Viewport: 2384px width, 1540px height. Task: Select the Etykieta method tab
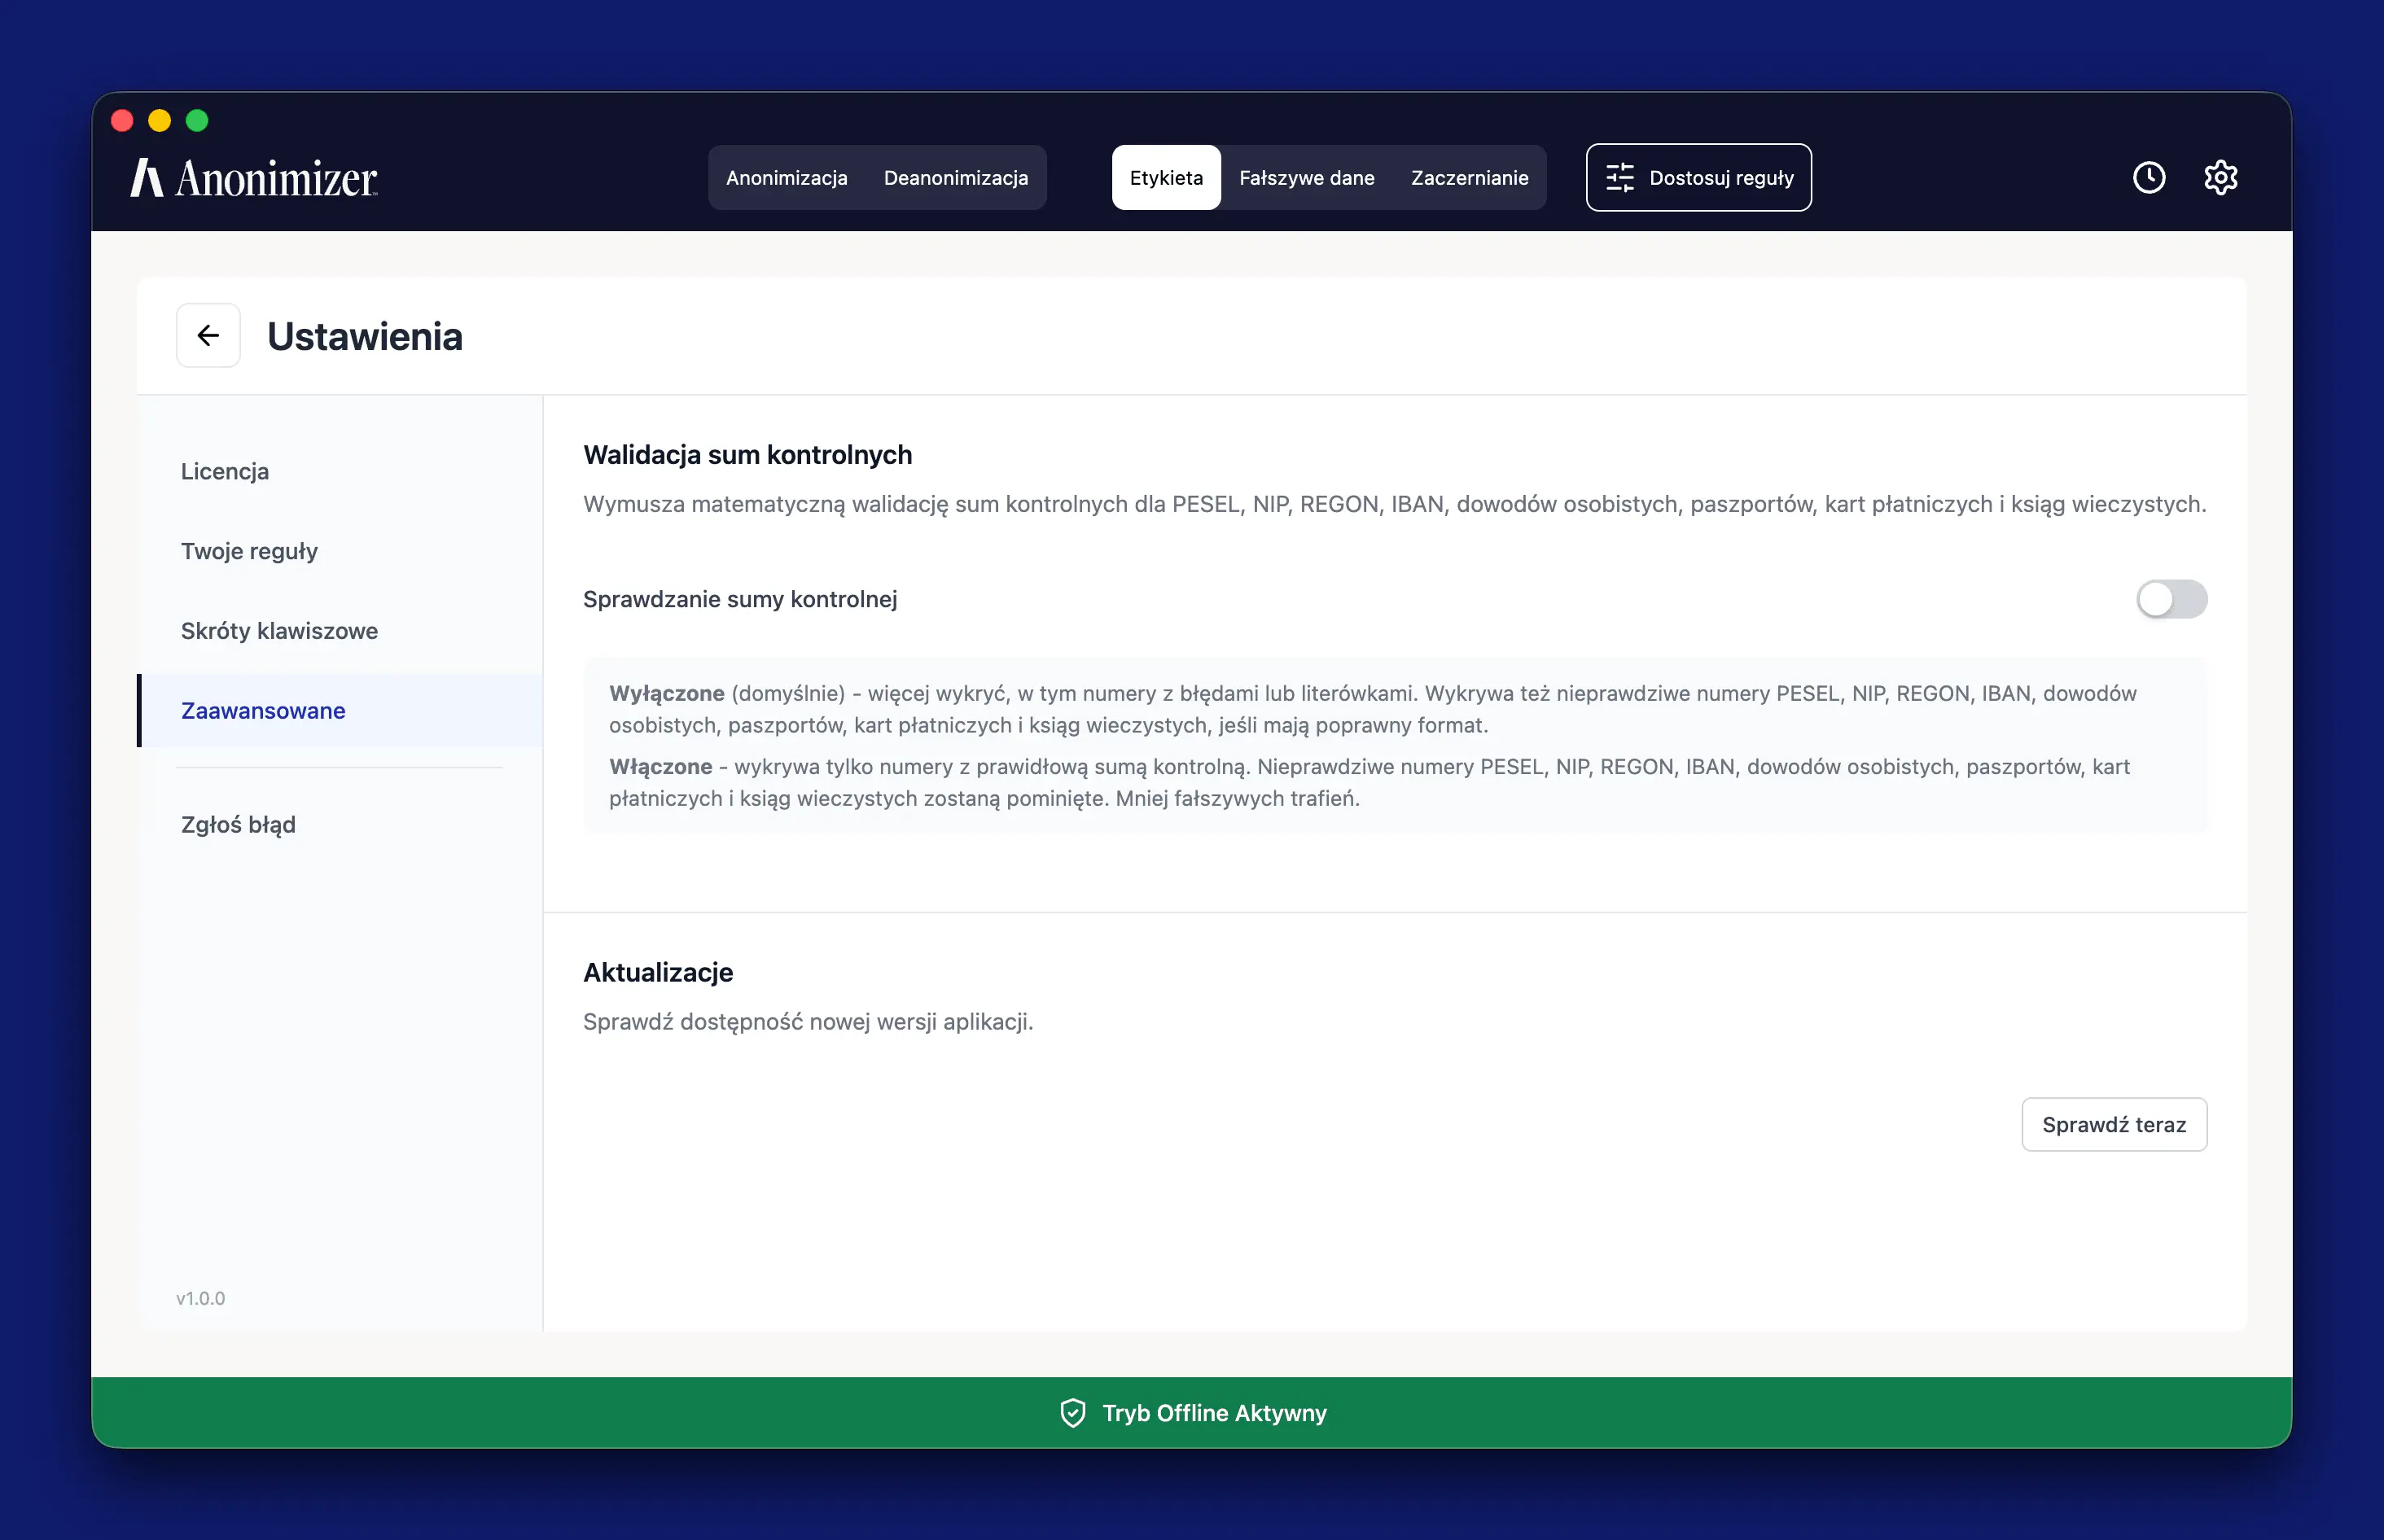(1166, 177)
